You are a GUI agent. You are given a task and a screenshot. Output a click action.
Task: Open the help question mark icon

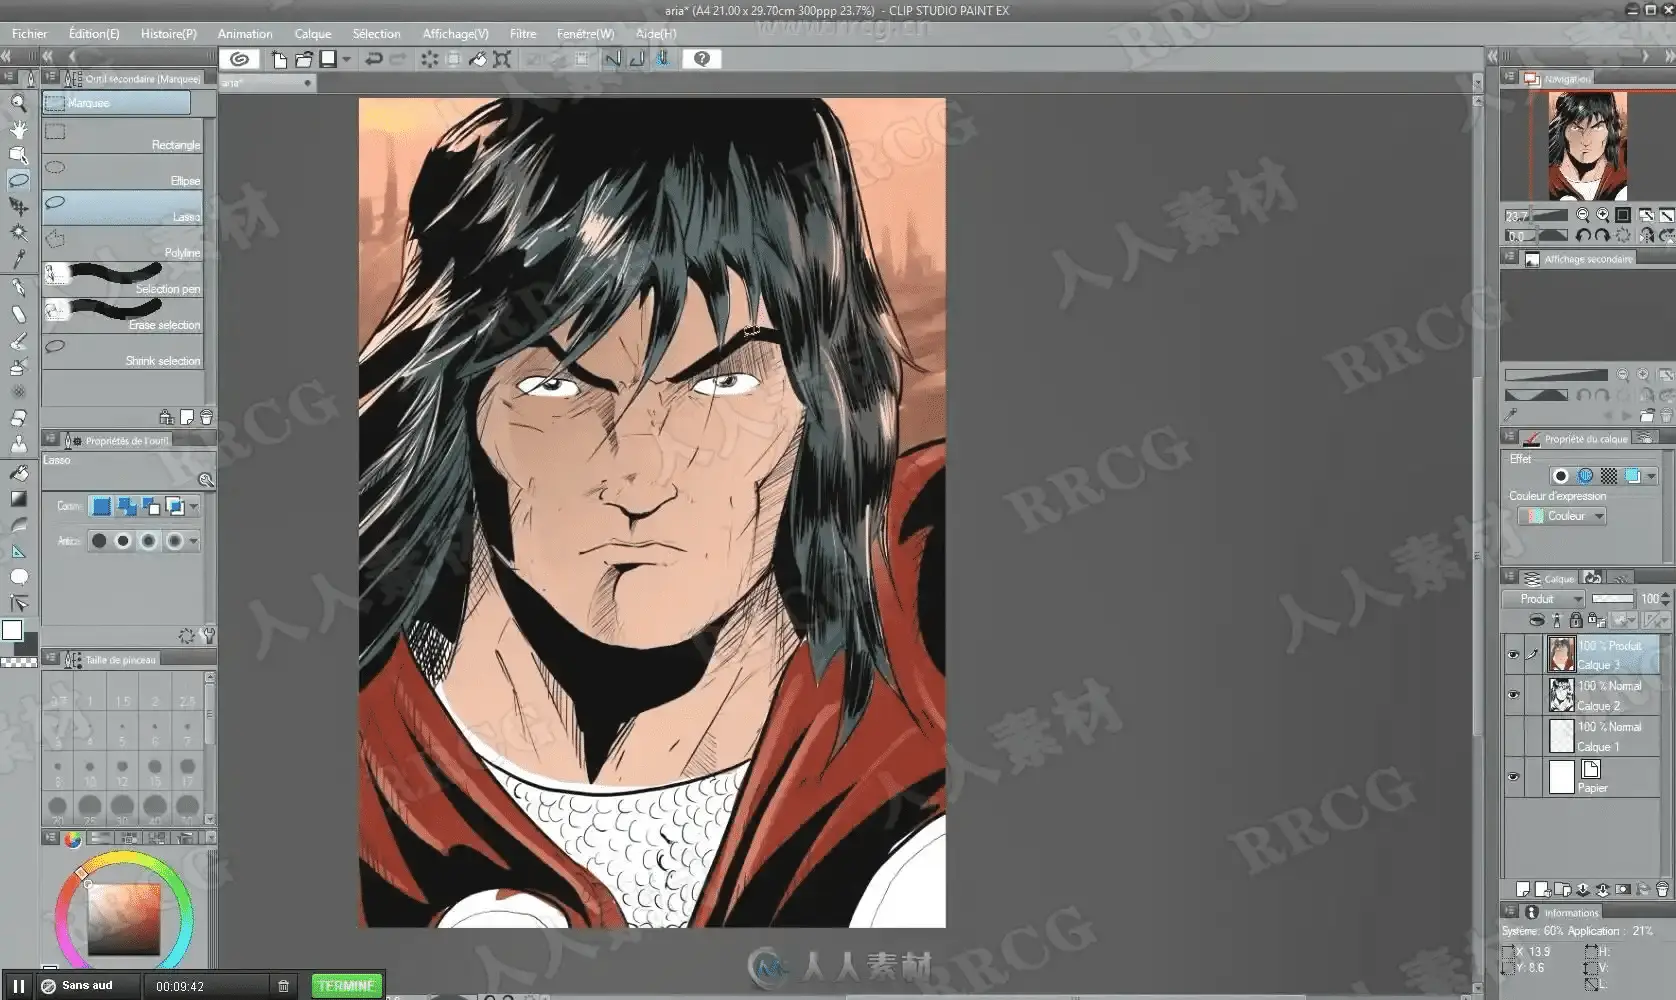[702, 59]
